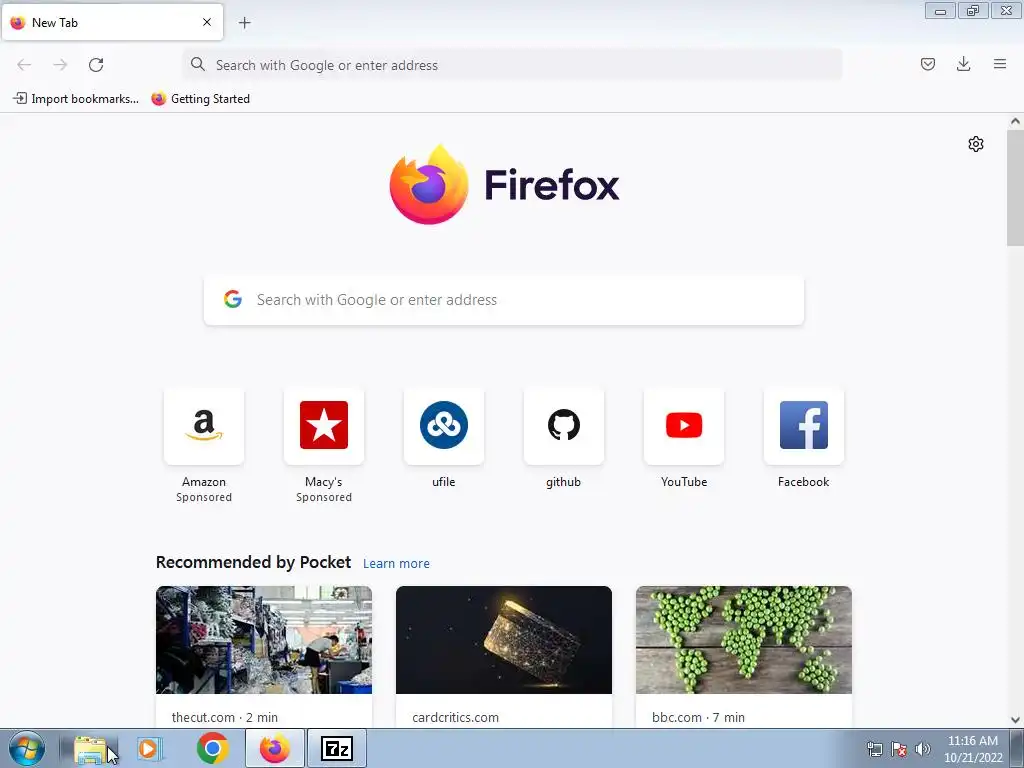This screenshot has width=1024, height=768.
Task: Open the thecut.com story thumbnail
Action: click(264, 640)
